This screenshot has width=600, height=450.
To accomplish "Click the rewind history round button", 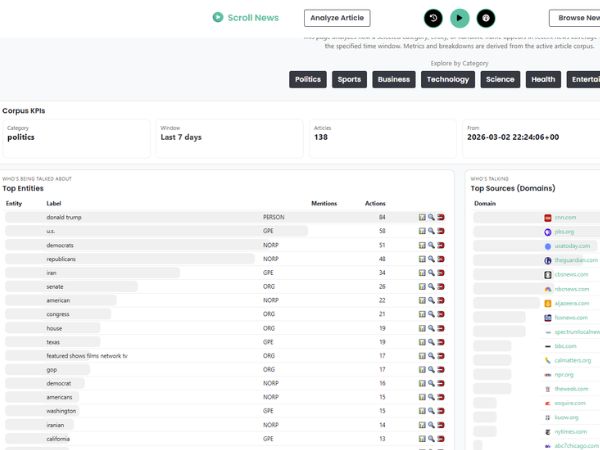I will (x=433, y=18).
